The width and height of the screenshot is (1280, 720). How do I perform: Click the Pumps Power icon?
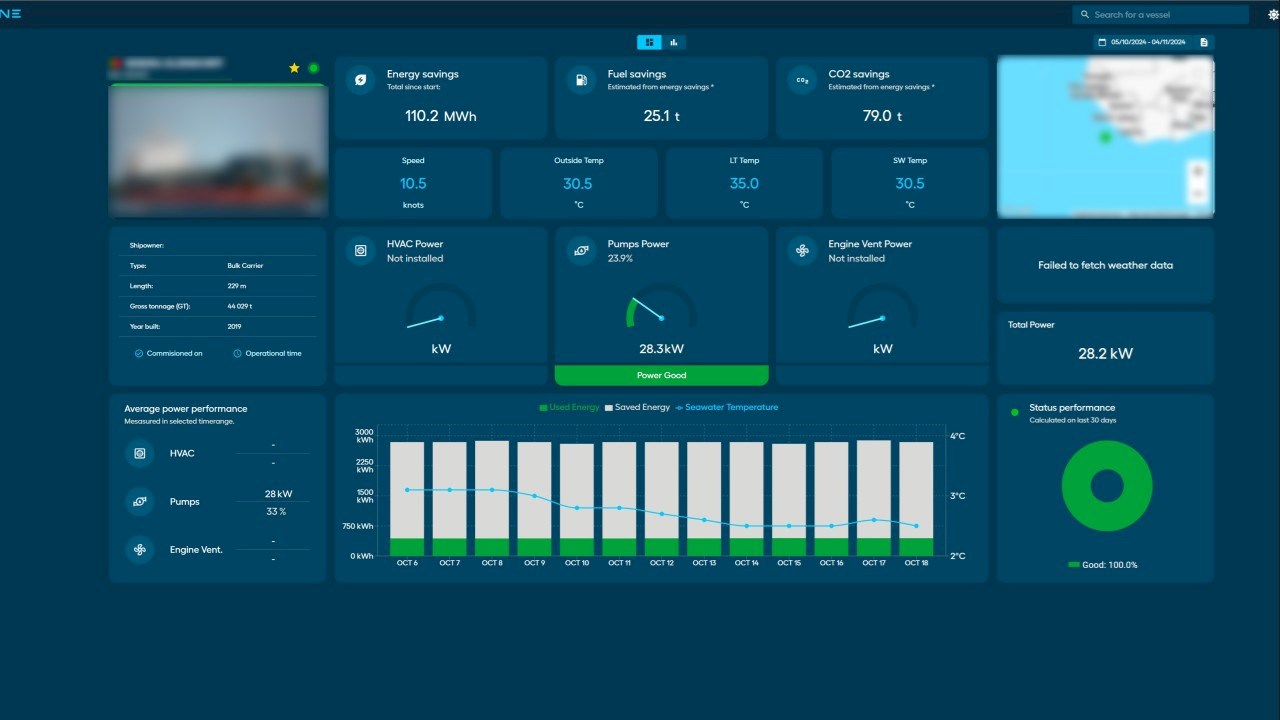coord(581,250)
